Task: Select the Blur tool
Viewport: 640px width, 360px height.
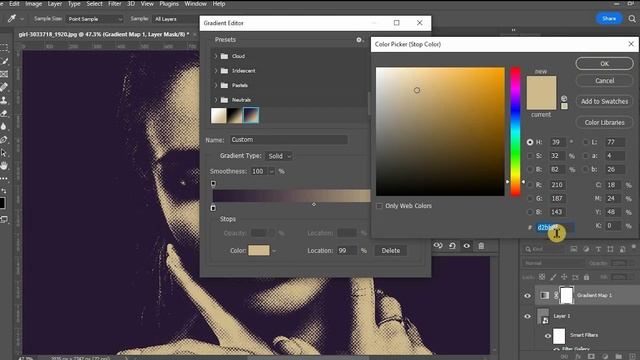Action: click(x=4, y=127)
